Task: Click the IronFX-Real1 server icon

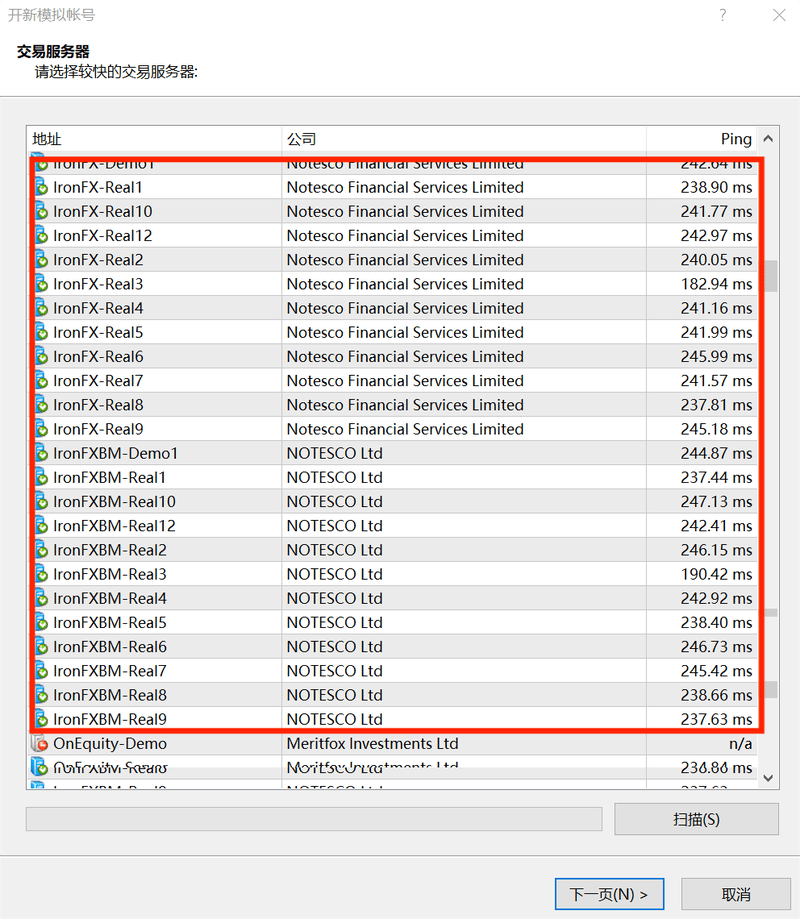Action: pos(41,187)
